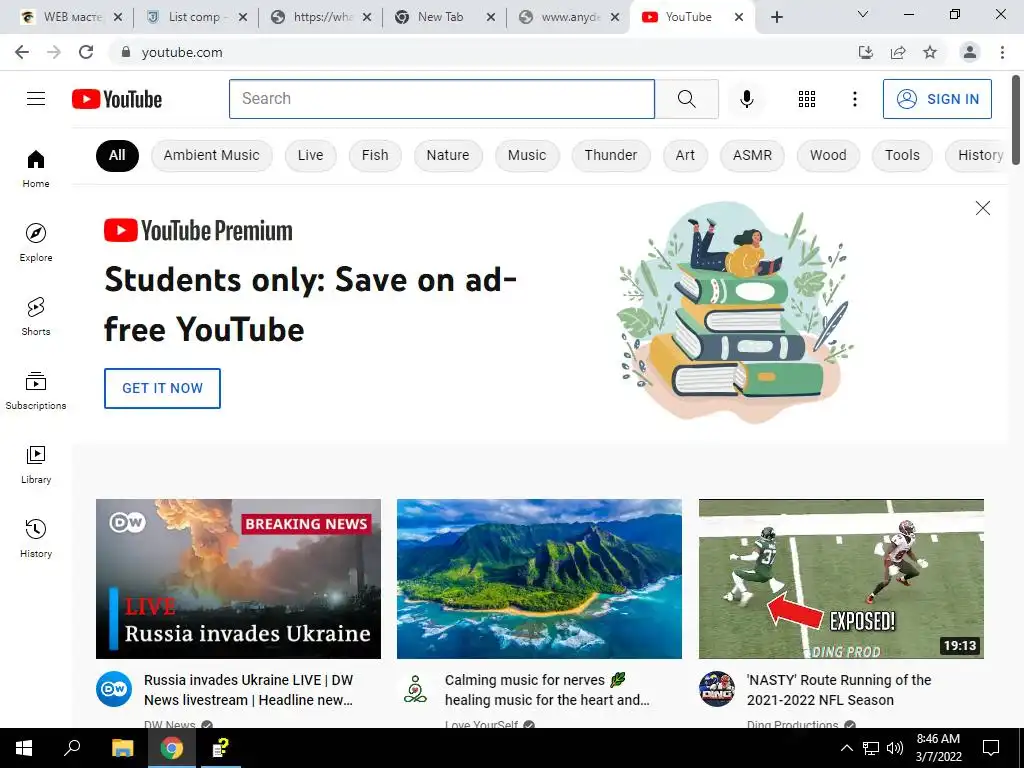Image resolution: width=1024 pixels, height=768 pixels.
Task: Click the Love YourSelf channel avatar
Action: (415, 688)
